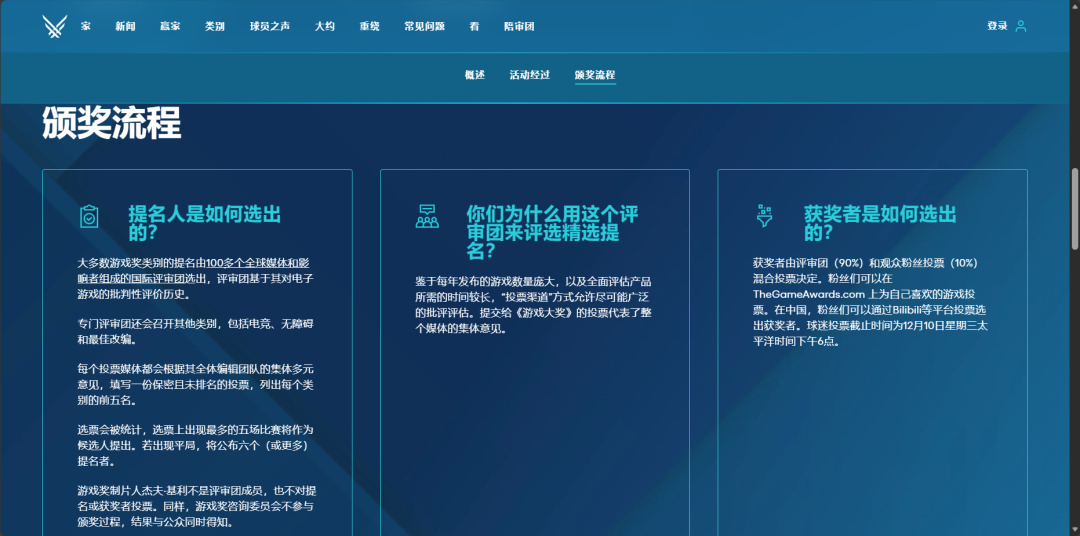
Task: Click the funnel filter icon beside 获奖者是如何选出的
Action: coord(765,216)
